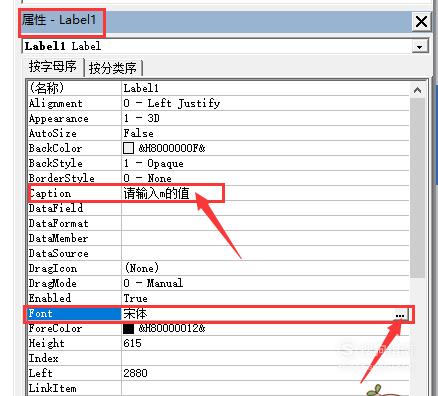Select the highlighted Font property name
The width and height of the screenshot is (438, 396).
point(40,313)
